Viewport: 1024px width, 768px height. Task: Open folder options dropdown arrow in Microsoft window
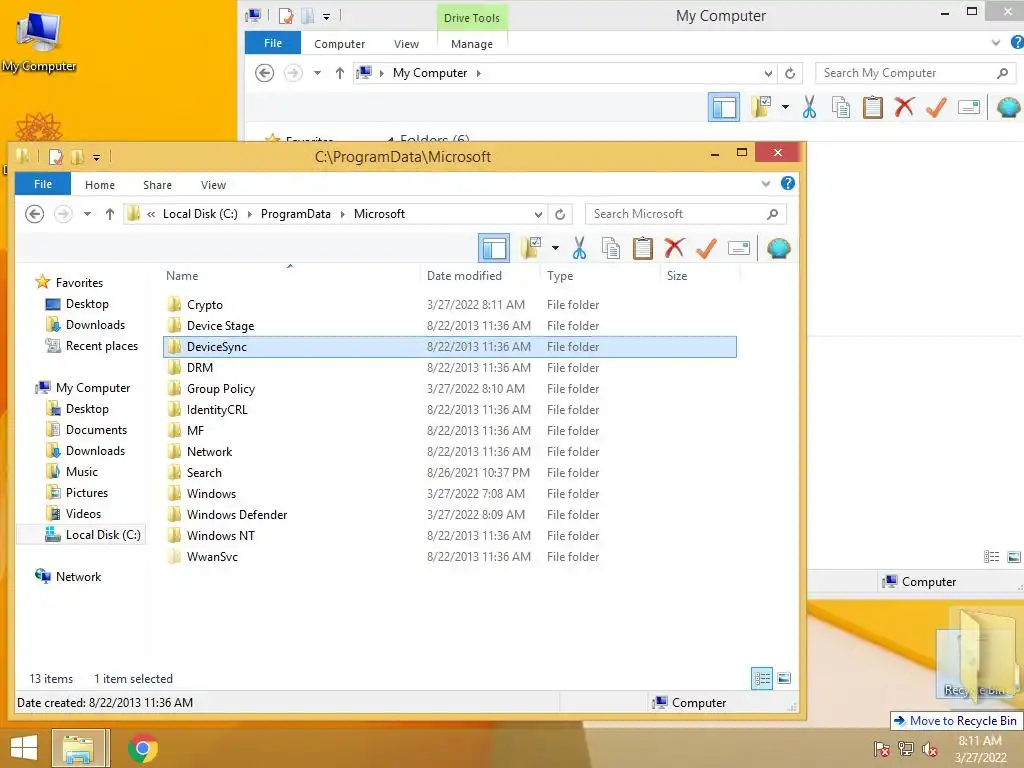pos(555,248)
